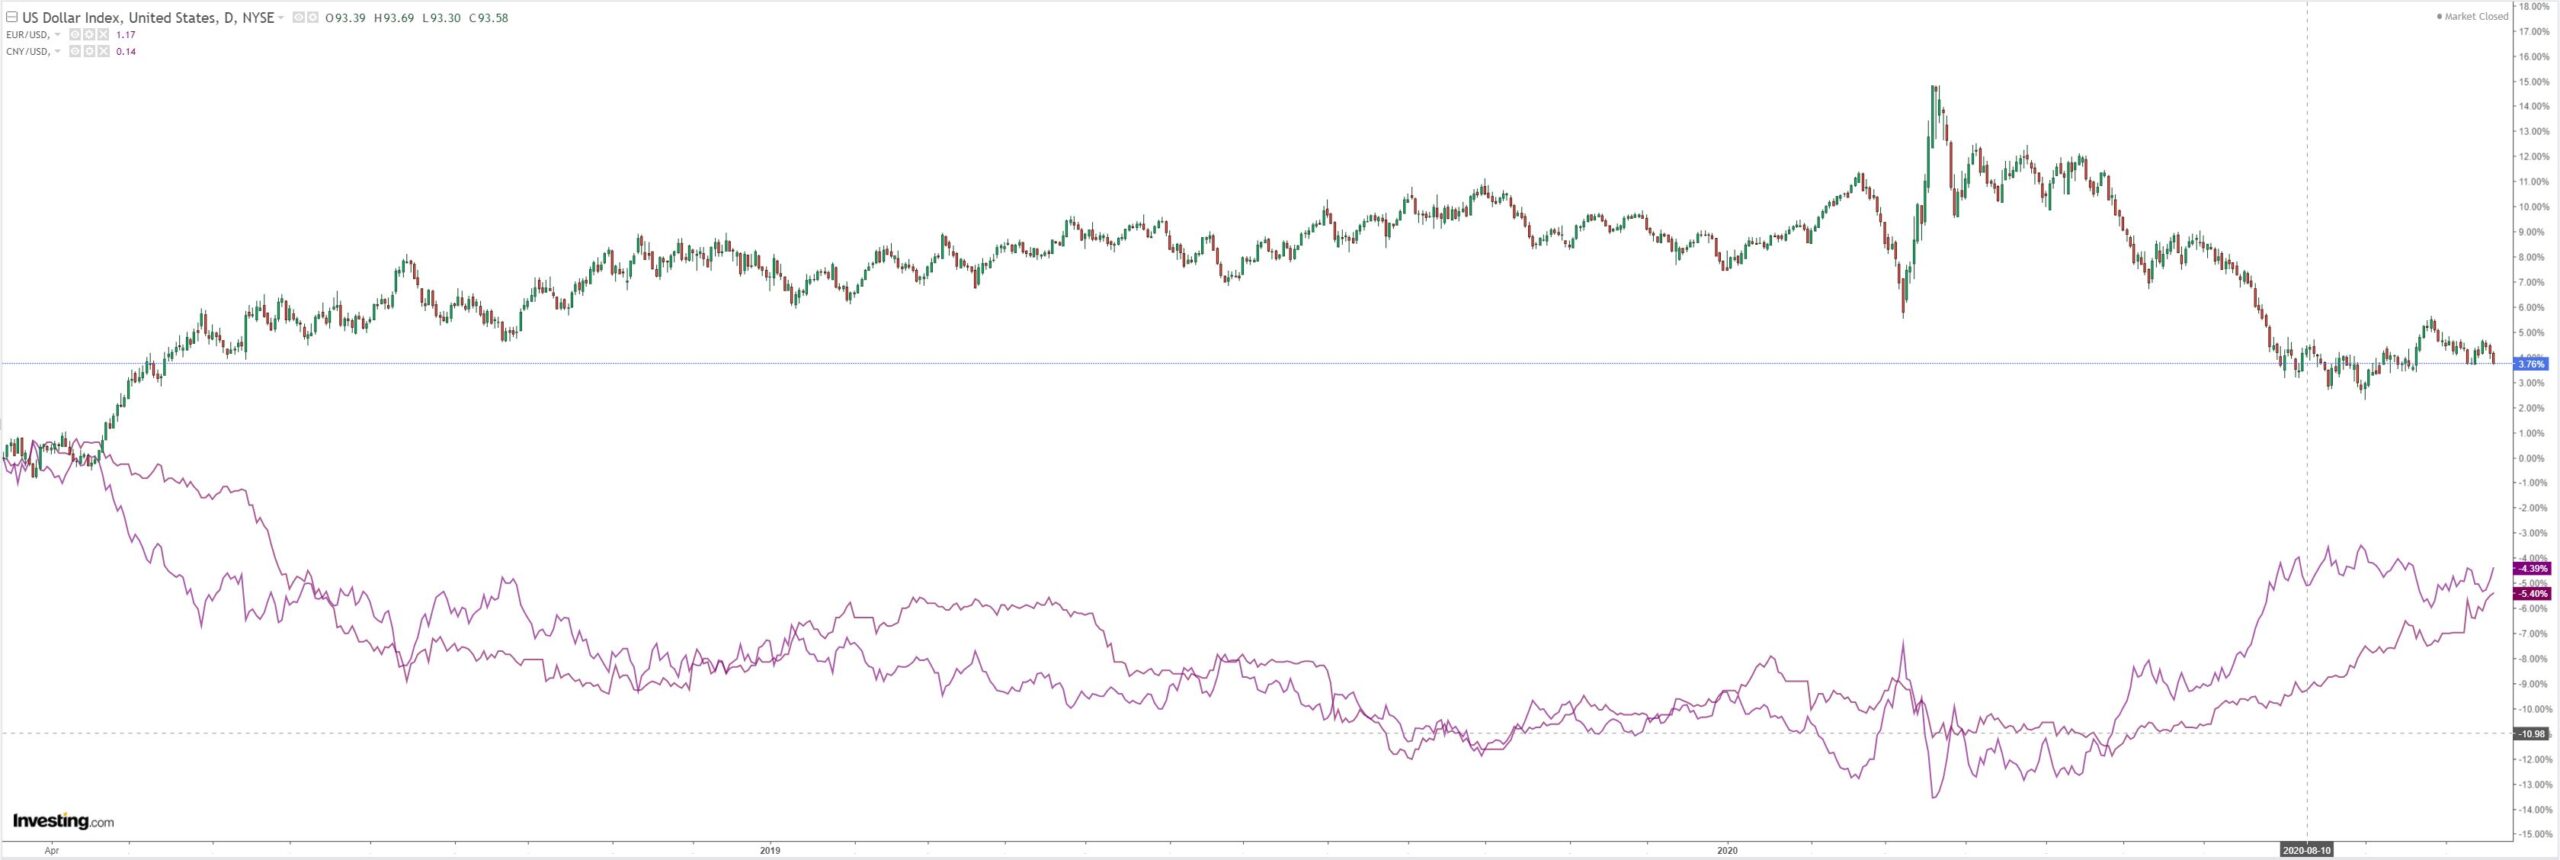Click the 2019 label on the time axis
Screen dimensions: 2560x860
pyautogui.click(x=769, y=851)
